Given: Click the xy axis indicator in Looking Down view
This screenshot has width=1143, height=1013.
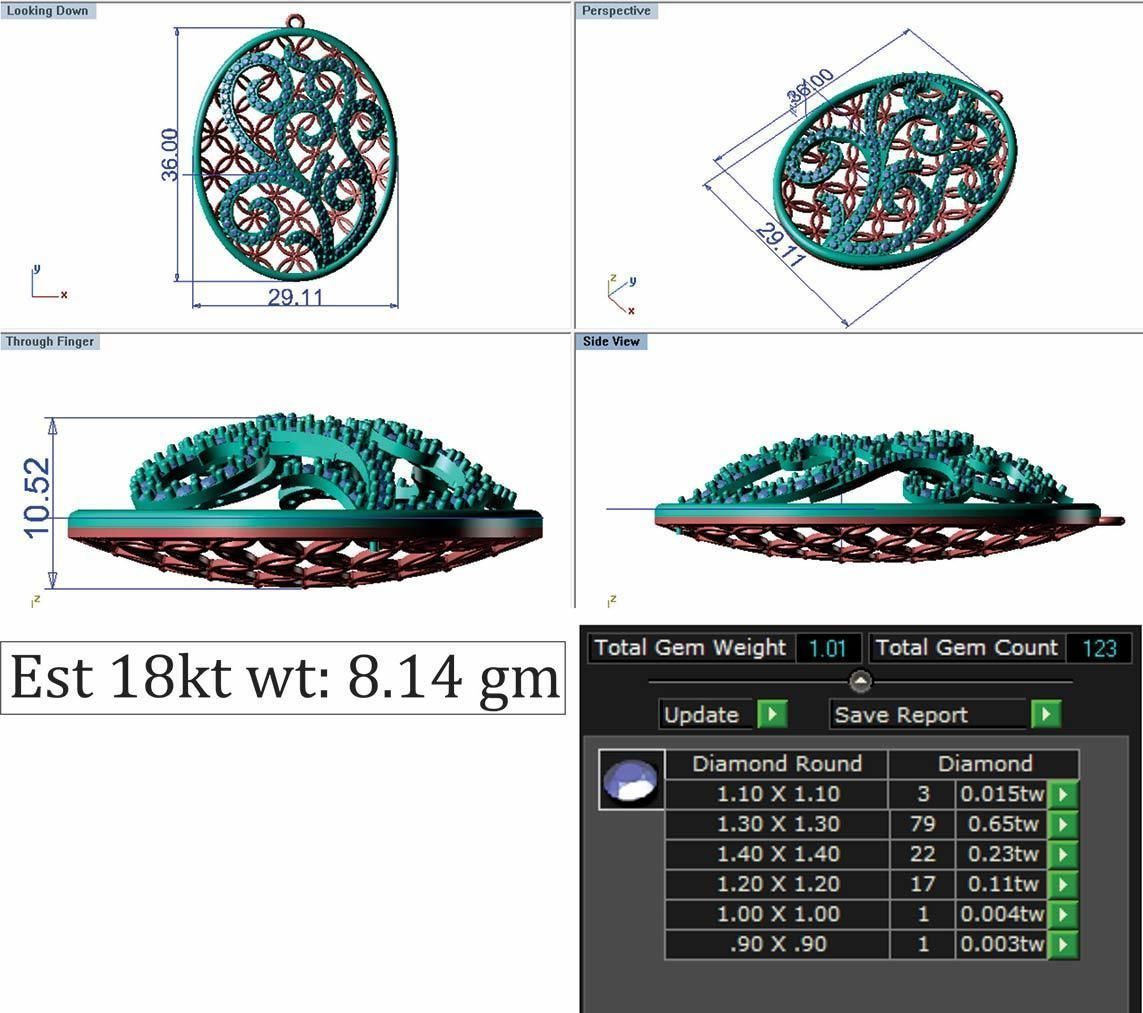Looking at the screenshot, I should [x=49, y=282].
